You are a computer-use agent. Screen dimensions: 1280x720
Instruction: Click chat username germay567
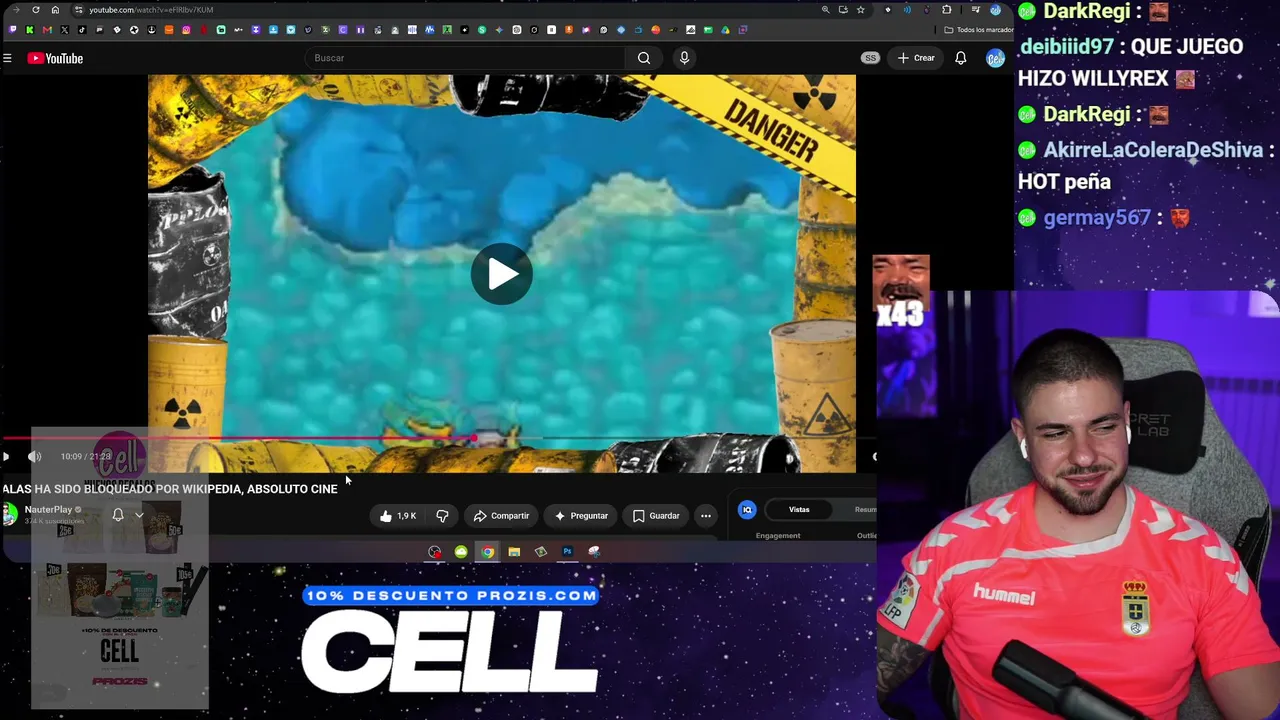coord(1097,218)
